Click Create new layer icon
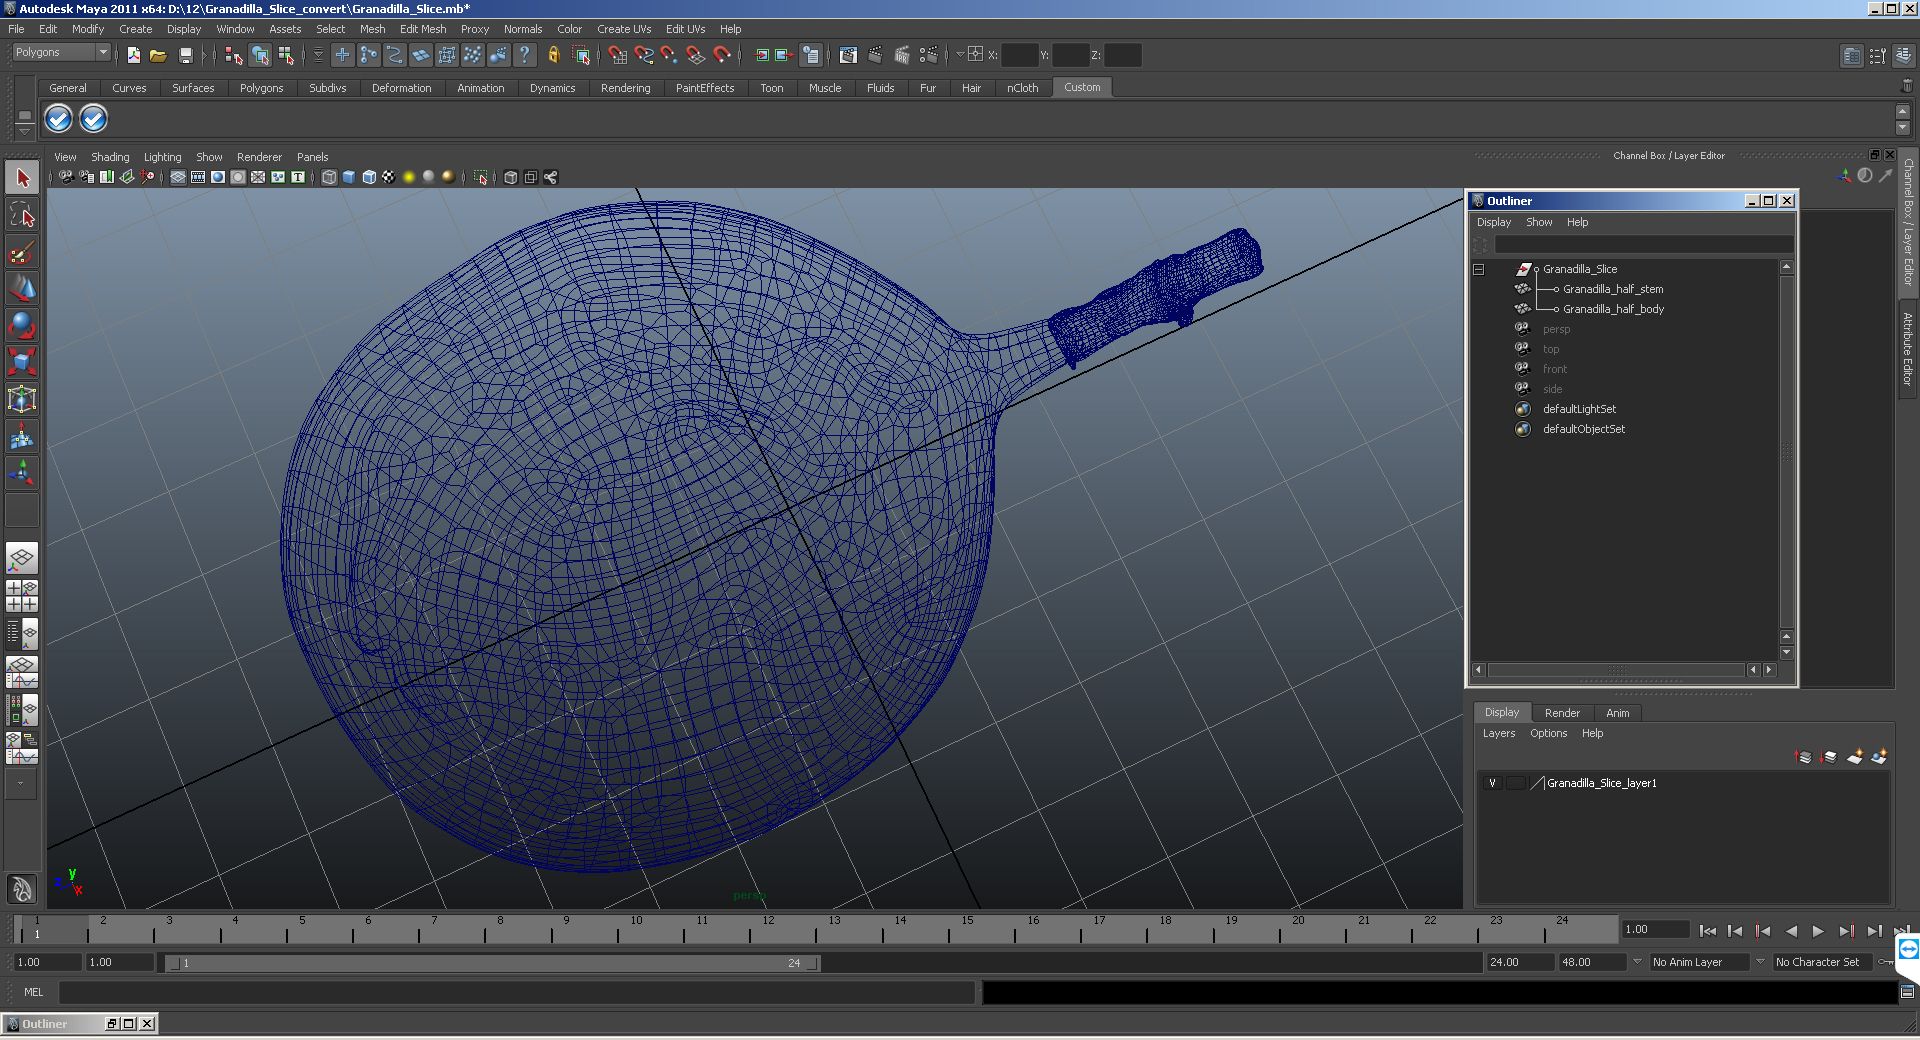 pos(1854,757)
